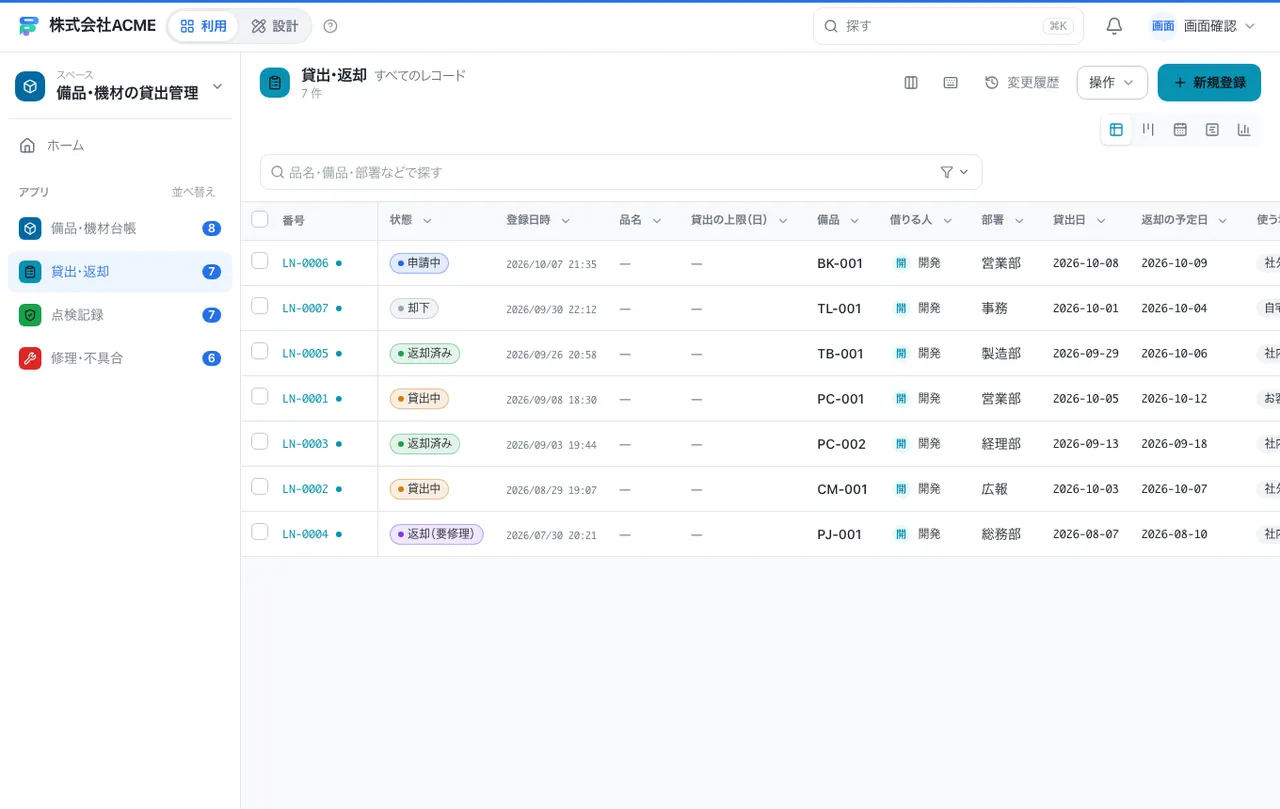The height and width of the screenshot is (809, 1280).
Task: Switch to the list form view icon
Action: pyautogui.click(x=1212, y=130)
